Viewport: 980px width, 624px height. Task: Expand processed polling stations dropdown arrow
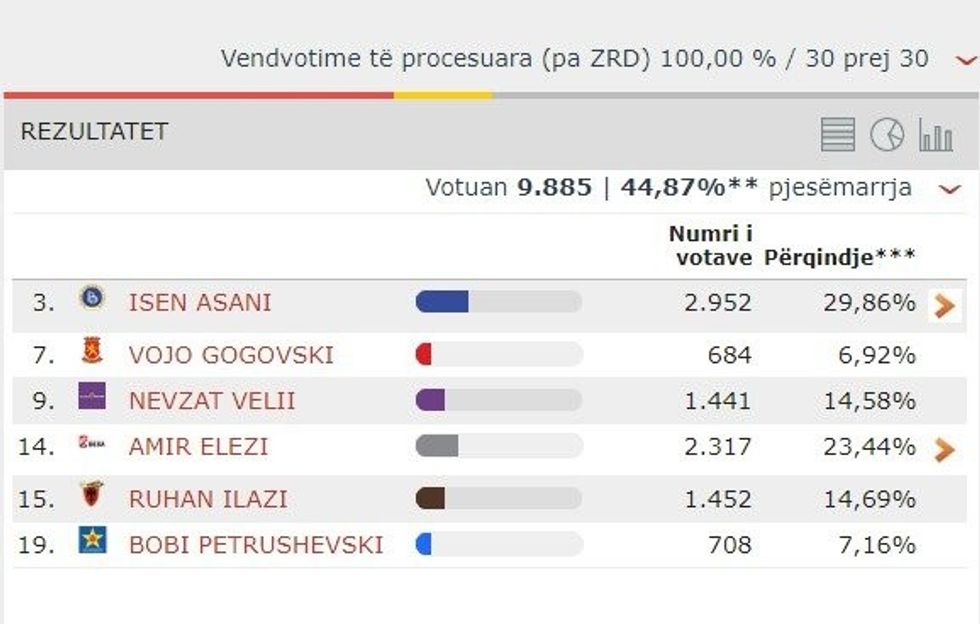click(x=964, y=61)
